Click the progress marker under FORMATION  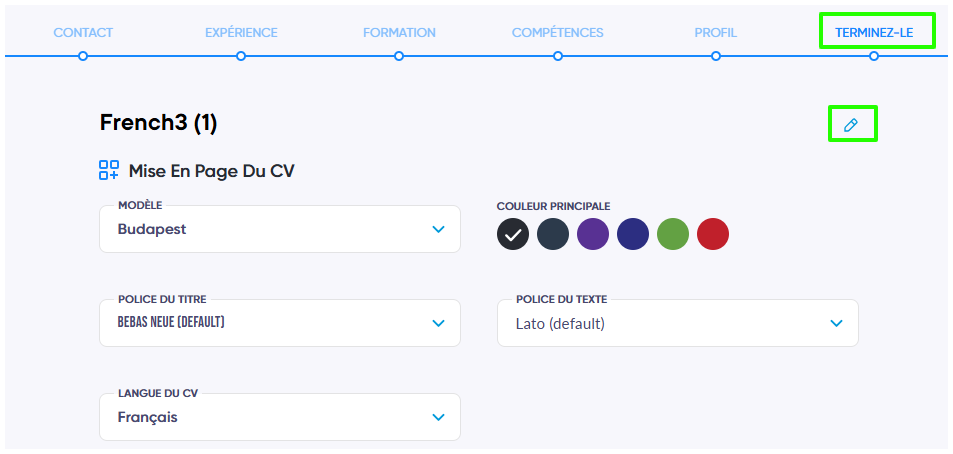click(399, 56)
